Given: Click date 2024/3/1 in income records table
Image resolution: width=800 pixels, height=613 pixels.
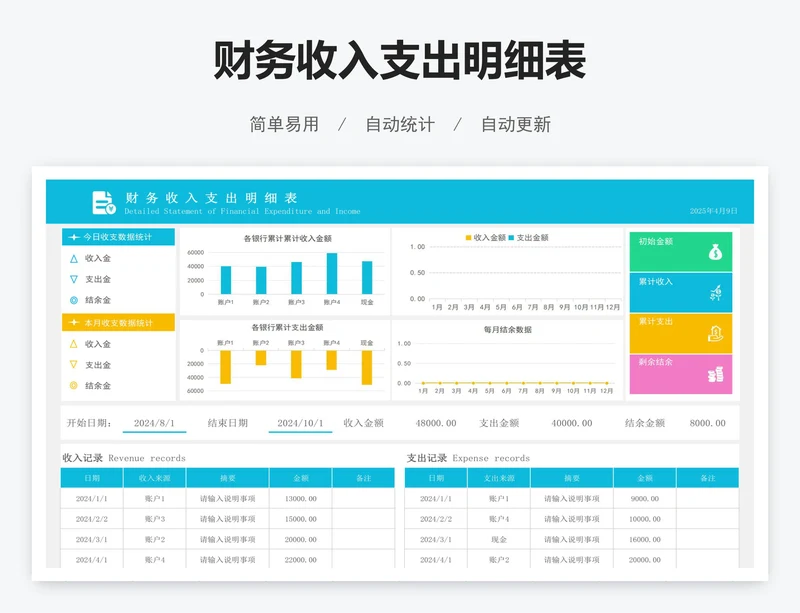Looking at the screenshot, I should (x=92, y=540).
